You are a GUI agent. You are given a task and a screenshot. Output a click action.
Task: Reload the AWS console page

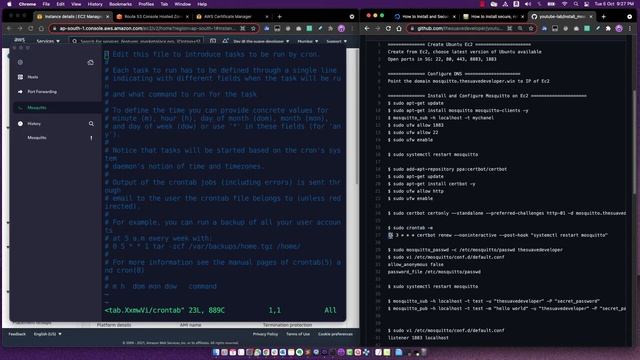coord(31,29)
